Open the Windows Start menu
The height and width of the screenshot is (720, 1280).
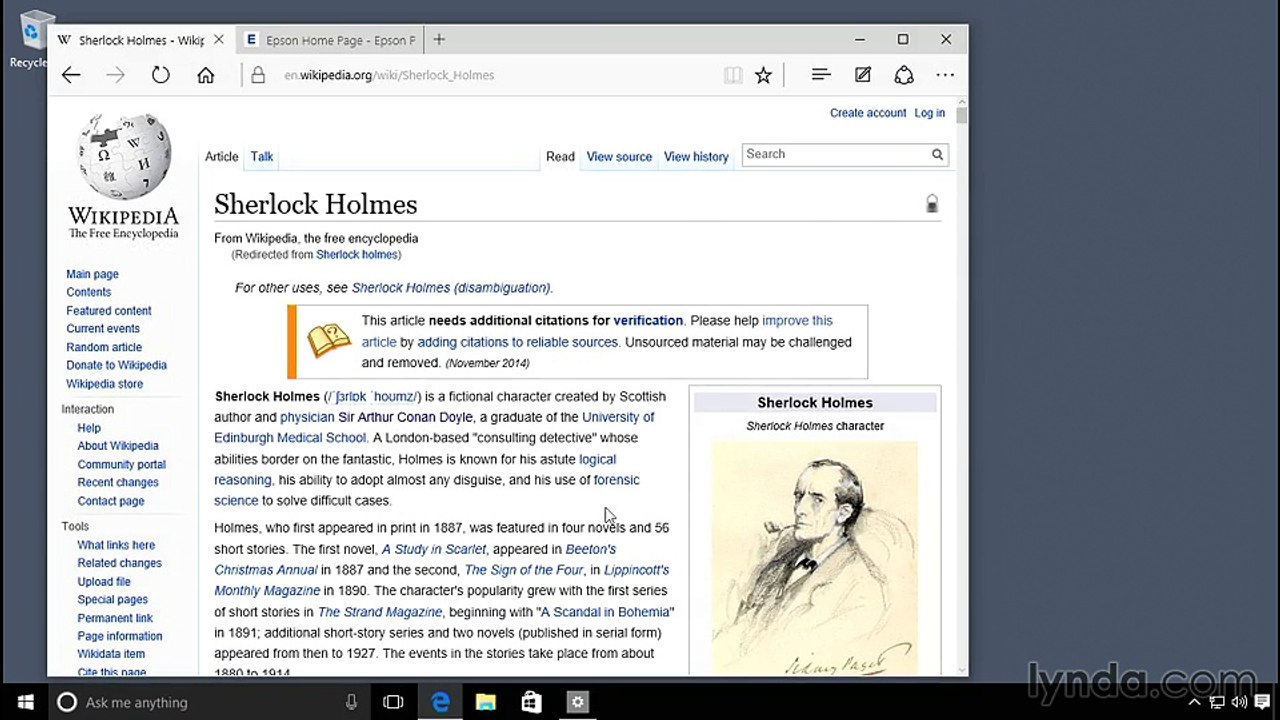pos(25,702)
